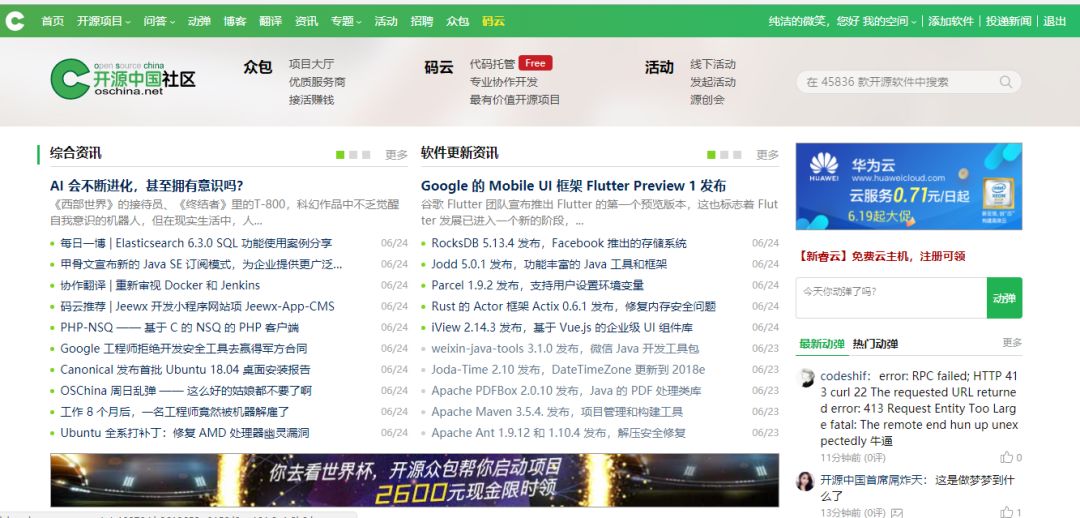Image resolution: width=1080 pixels, height=518 pixels.
Task: Select second page dot in 综合资讯
Action: (353, 155)
